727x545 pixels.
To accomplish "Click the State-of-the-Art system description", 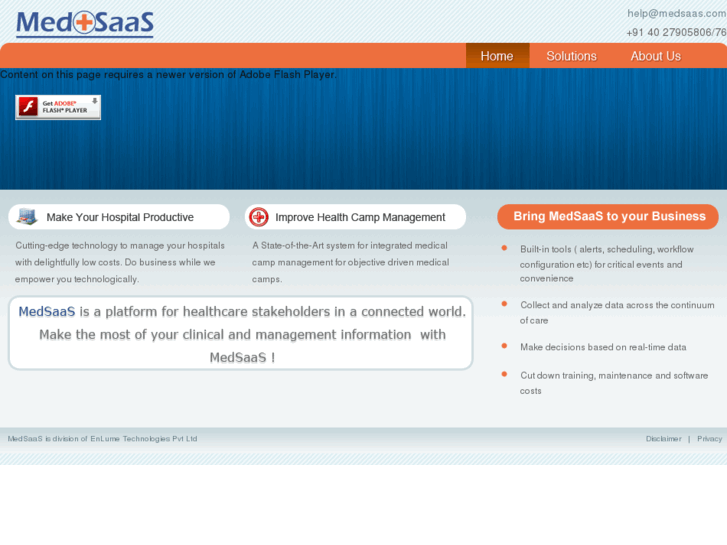I will (x=351, y=263).
